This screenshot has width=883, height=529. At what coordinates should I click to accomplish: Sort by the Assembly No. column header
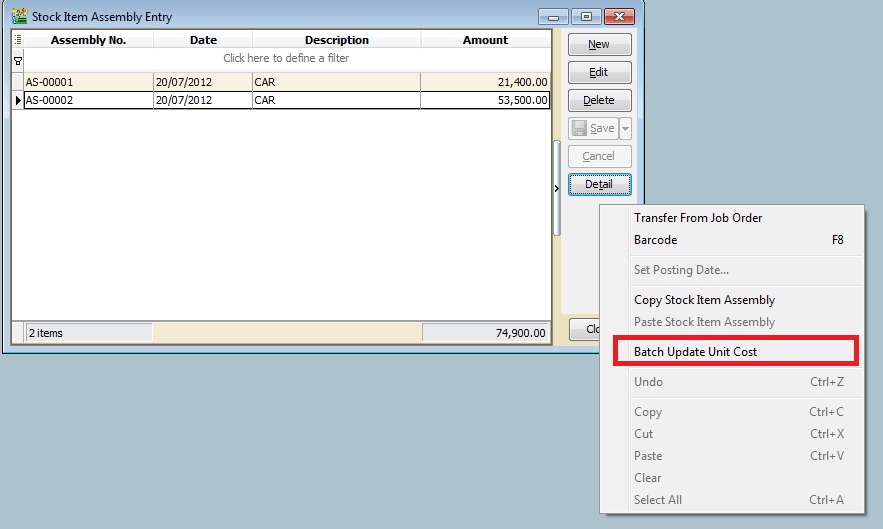88,40
